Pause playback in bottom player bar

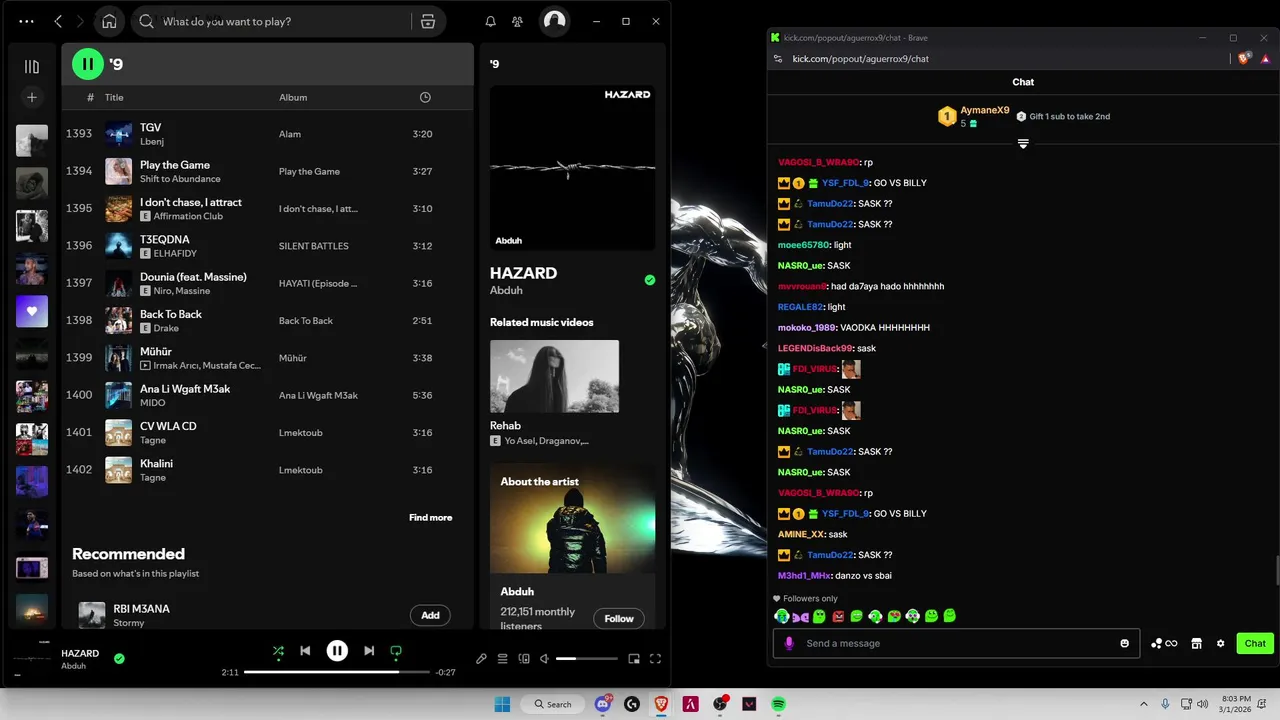pos(337,651)
